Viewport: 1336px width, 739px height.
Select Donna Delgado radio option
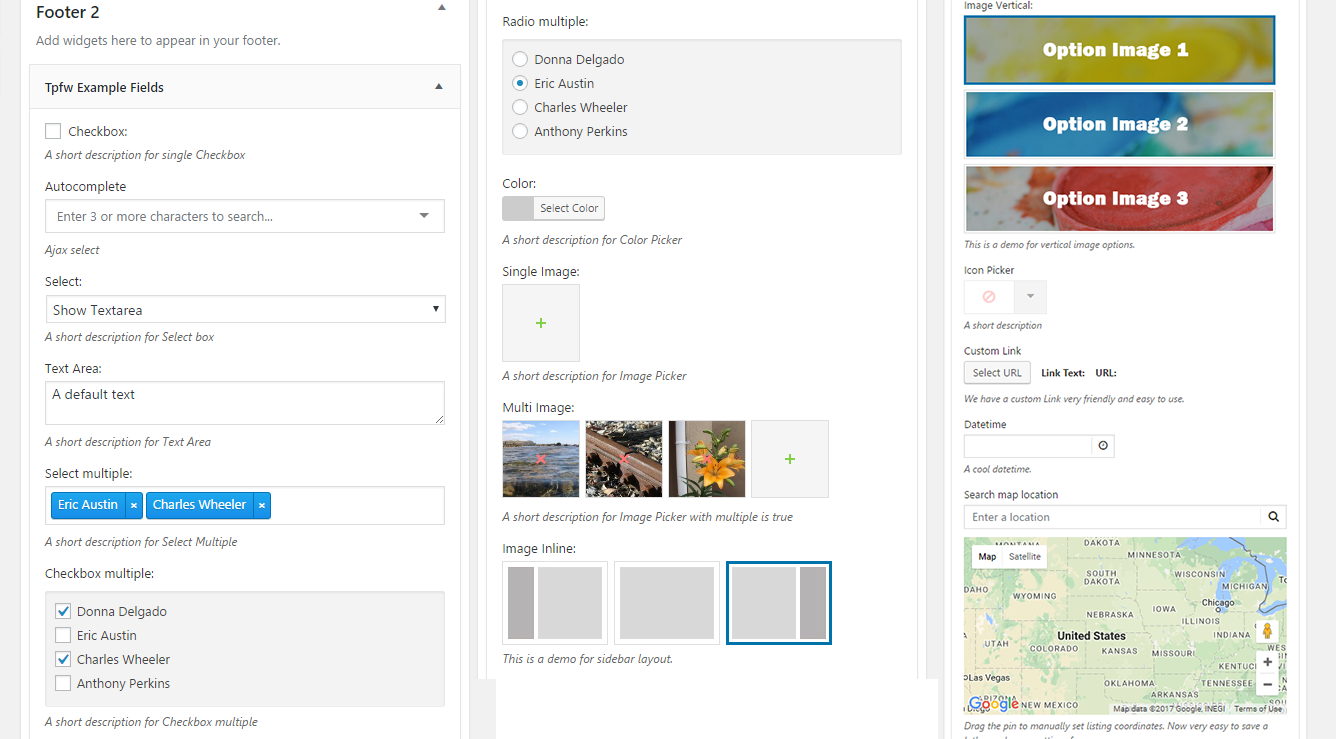[x=520, y=59]
